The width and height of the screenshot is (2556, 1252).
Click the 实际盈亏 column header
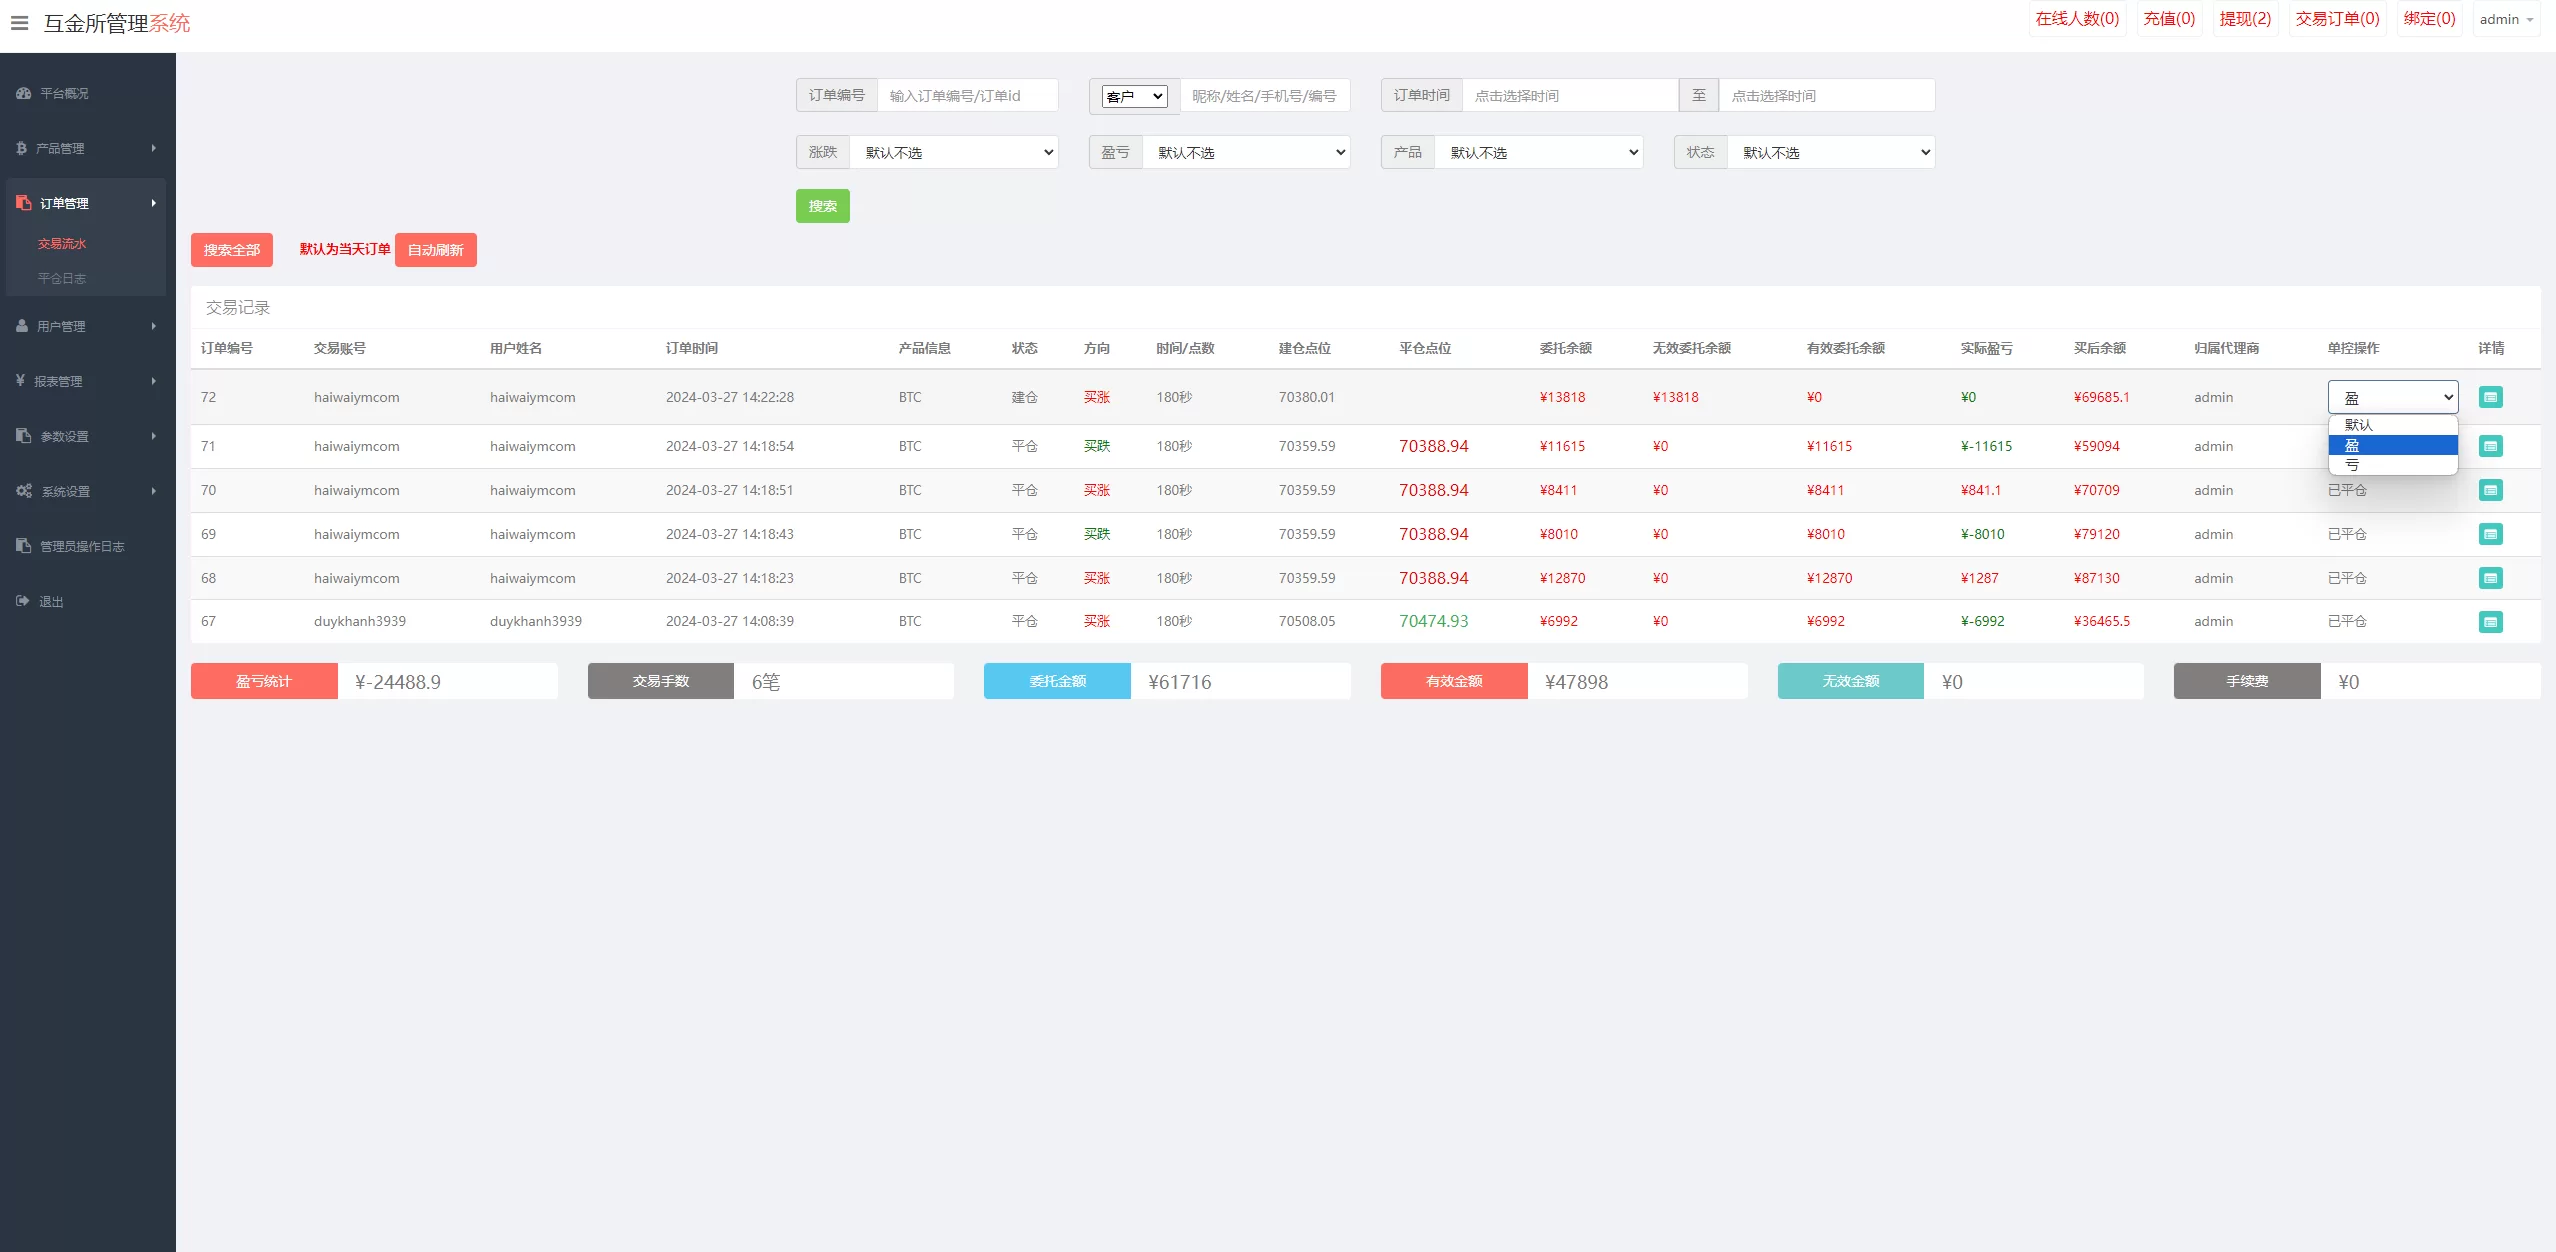click(1986, 348)
